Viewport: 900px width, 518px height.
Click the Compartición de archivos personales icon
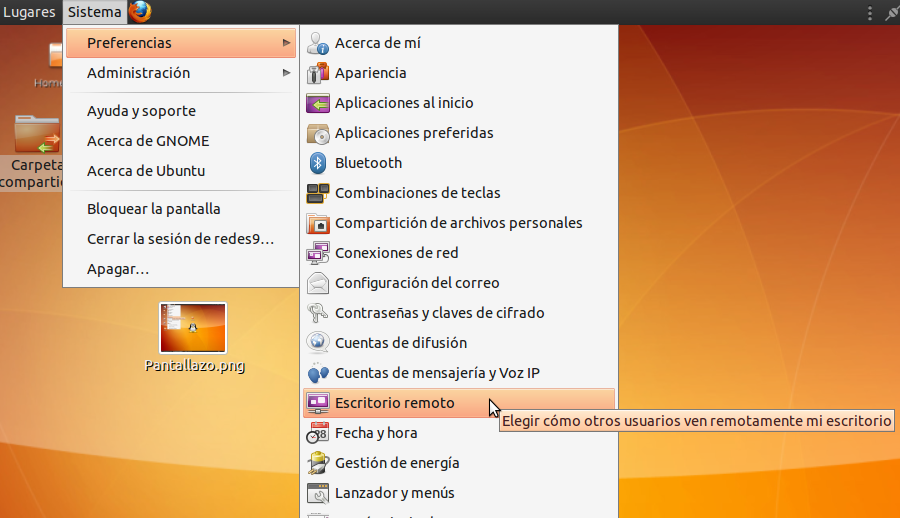317,223
